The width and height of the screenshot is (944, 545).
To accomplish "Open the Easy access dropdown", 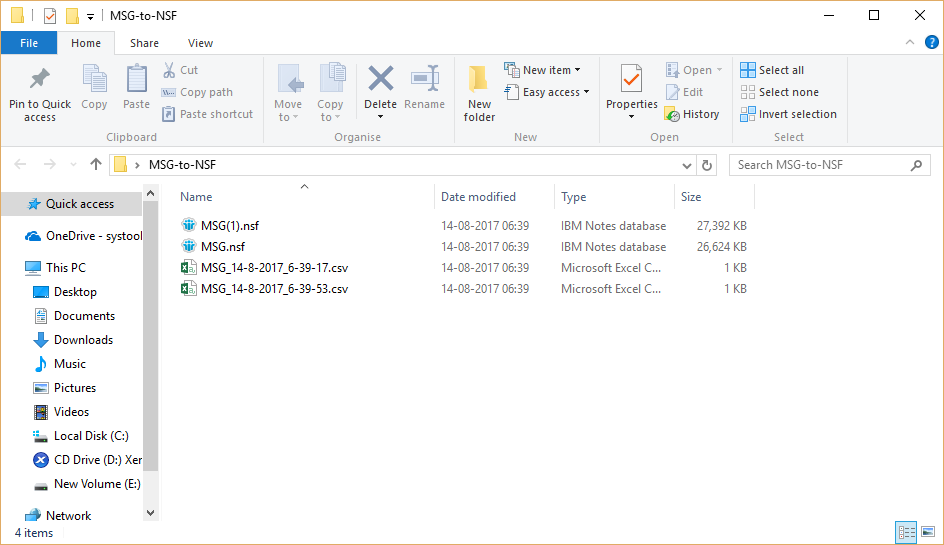I will coord(547,92).
